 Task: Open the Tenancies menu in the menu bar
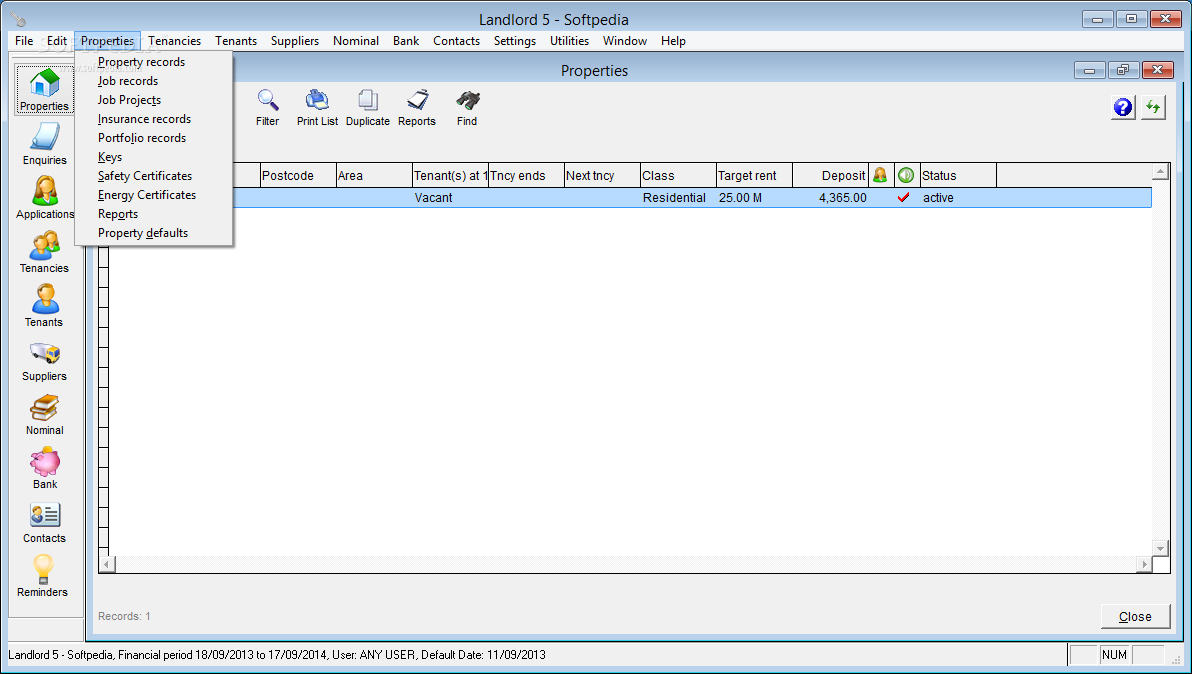(x=175, y=41)
